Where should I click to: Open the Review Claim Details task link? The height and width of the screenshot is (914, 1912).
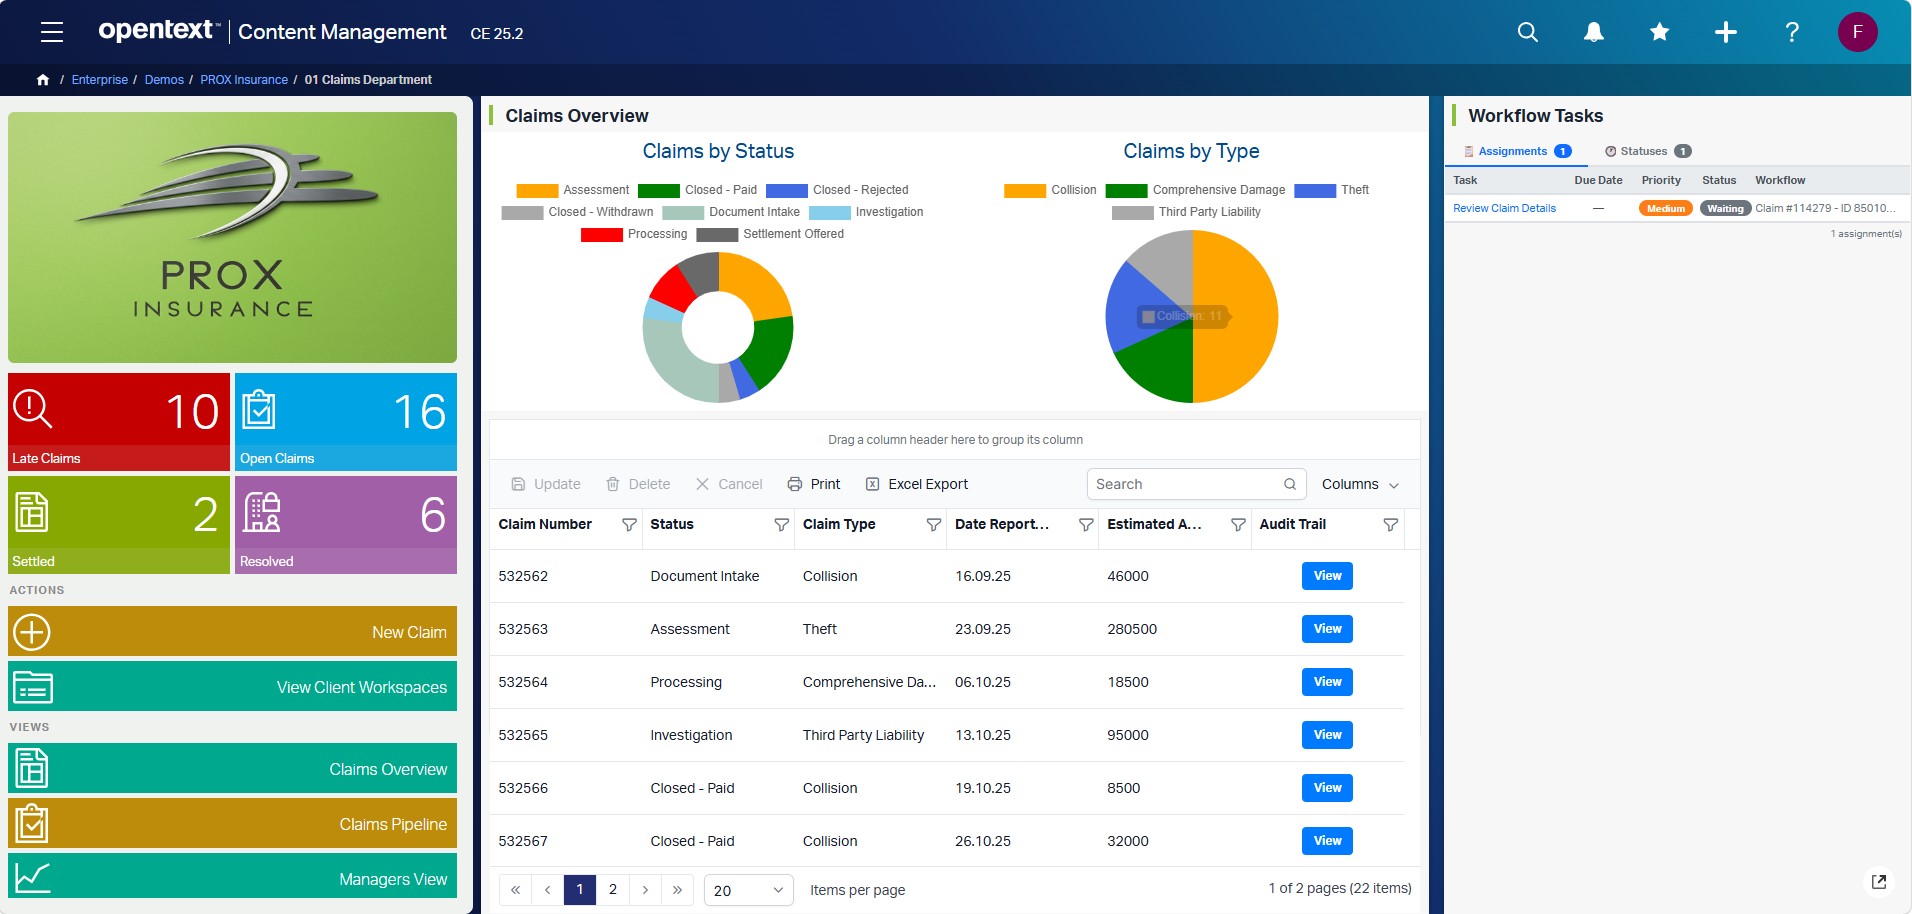pos(1504,208)
